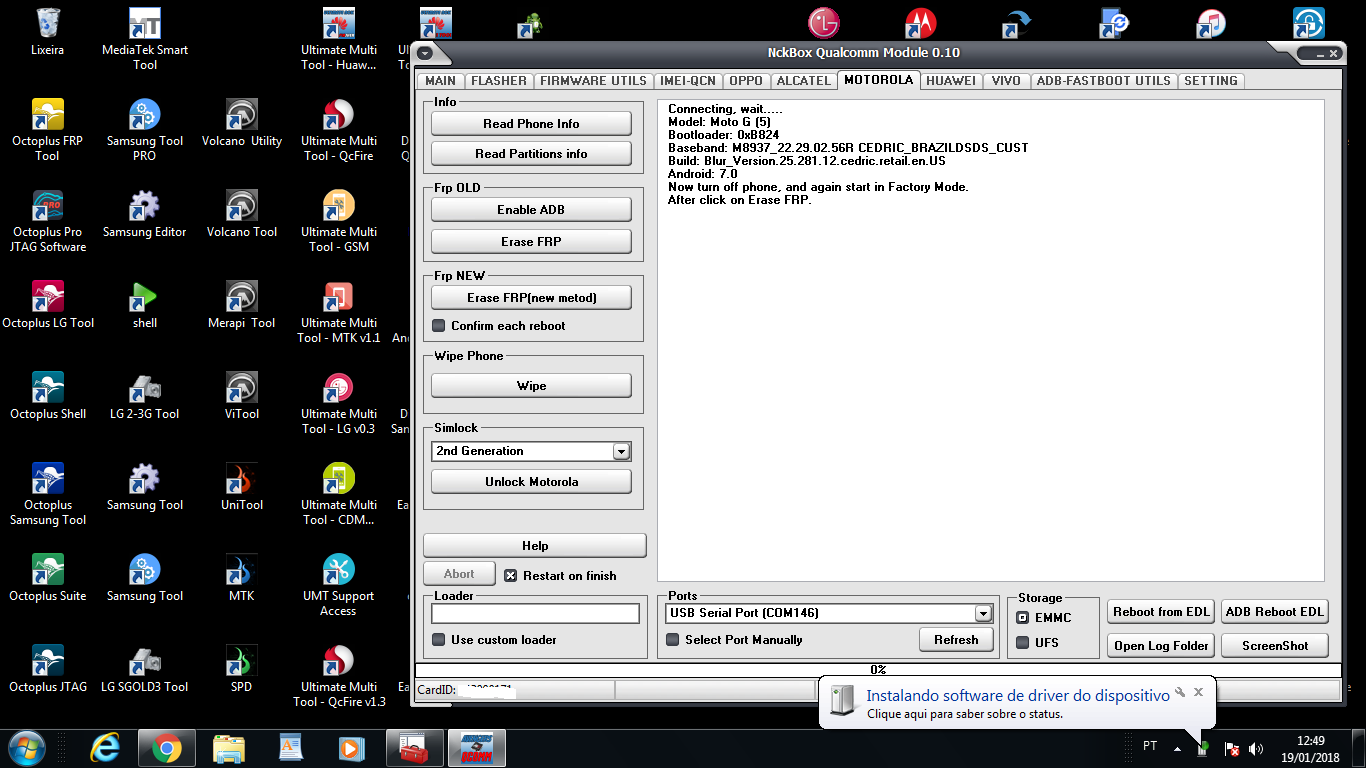The image size is (1366, 768).
Task: Launch the LG logo desktop shortcut
Action: click(824, 22)
